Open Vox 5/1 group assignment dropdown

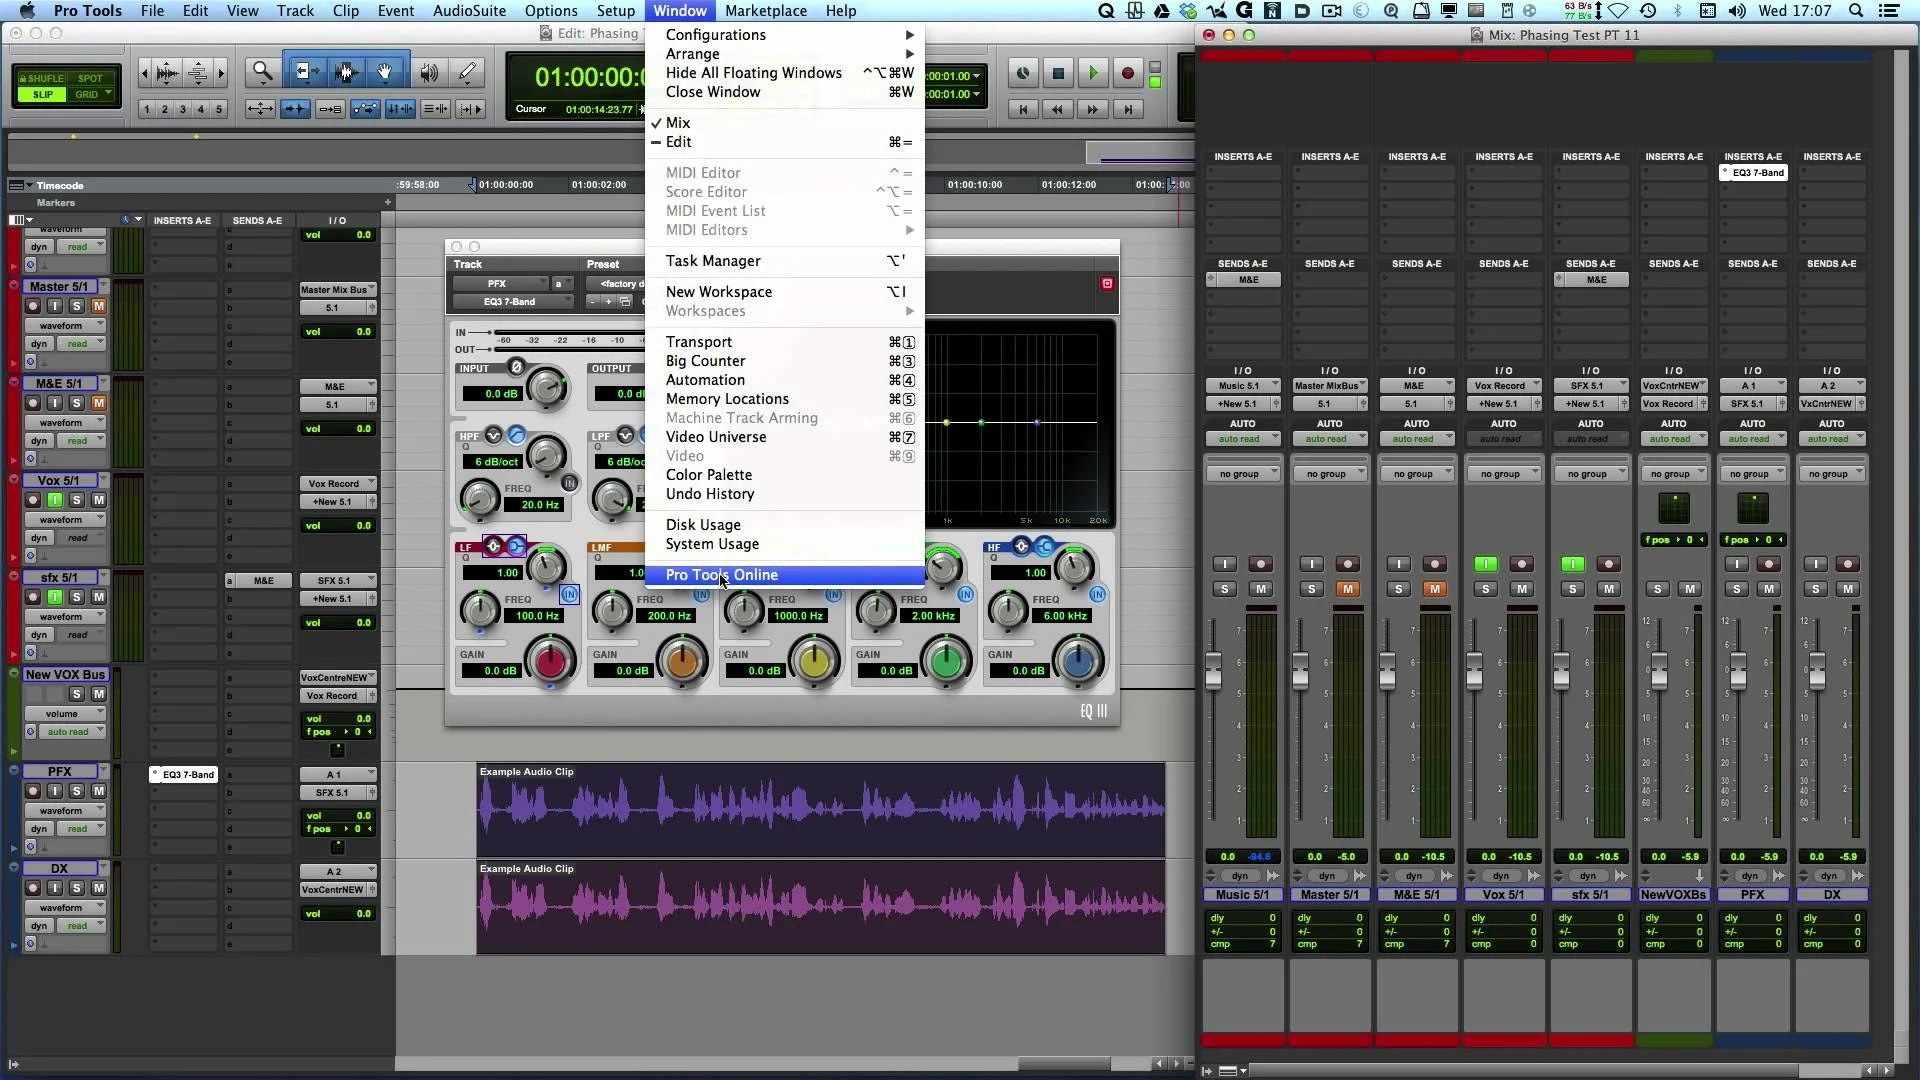click(1503, 474)
